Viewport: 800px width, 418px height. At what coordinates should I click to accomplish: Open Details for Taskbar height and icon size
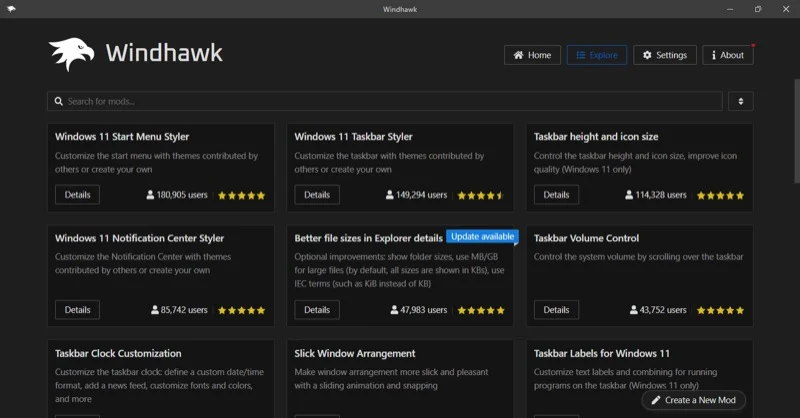tap(556, 194)
